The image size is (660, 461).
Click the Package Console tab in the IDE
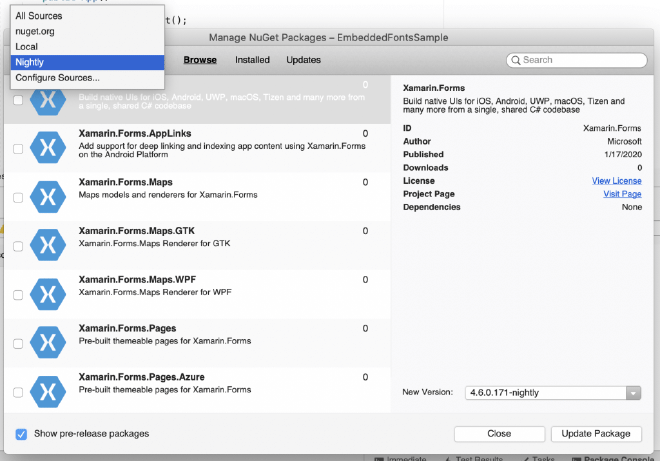[x=614, y=458]
